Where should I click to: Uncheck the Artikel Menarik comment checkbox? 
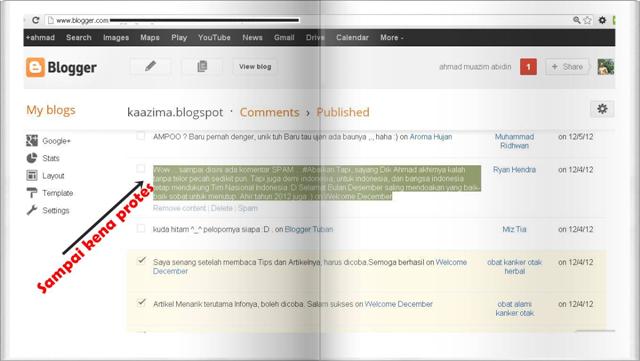pyautogui.click(x=141, y=302)
